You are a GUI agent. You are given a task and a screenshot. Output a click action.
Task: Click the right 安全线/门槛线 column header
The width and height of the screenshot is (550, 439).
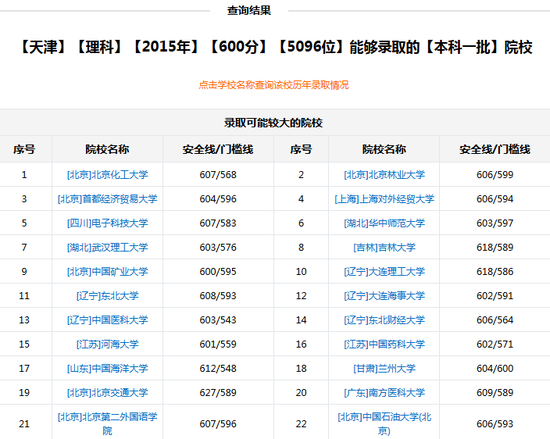coord(495,149)
